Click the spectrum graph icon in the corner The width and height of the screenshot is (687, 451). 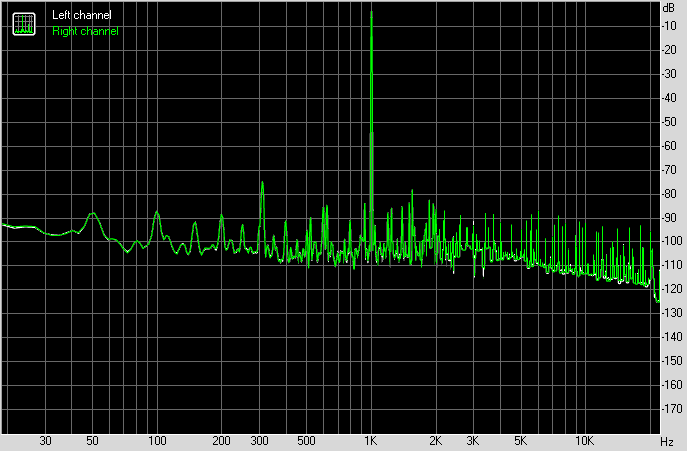[x=24, y=24]
